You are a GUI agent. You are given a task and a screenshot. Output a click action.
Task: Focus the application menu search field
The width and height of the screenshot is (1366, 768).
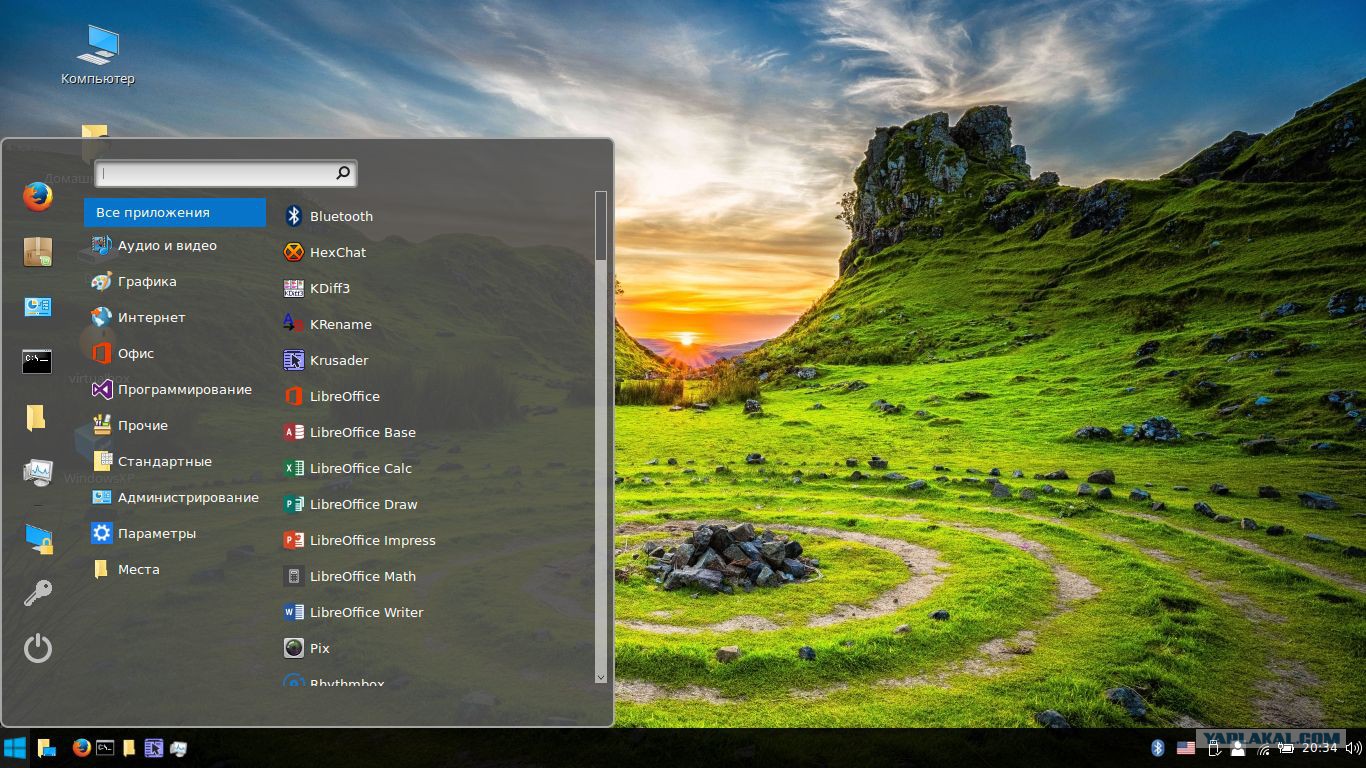click(225, 173)
